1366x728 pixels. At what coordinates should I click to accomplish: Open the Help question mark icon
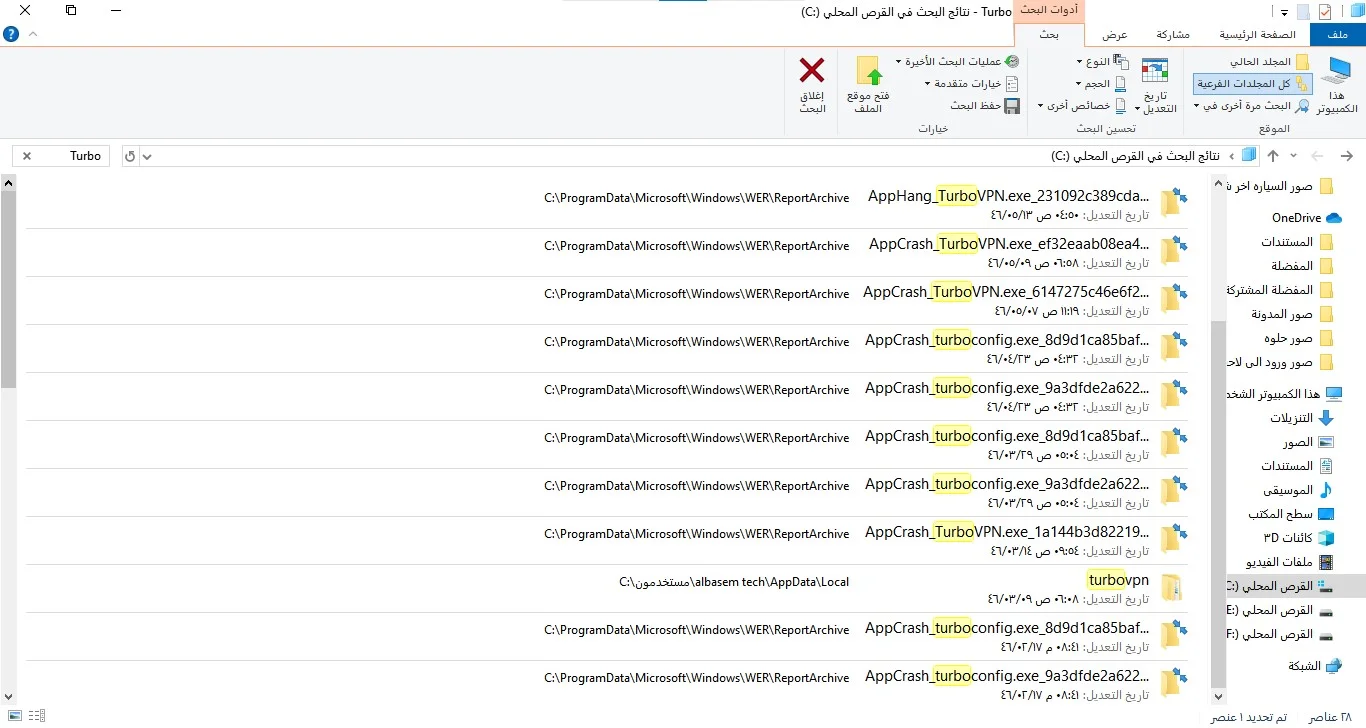11,33
